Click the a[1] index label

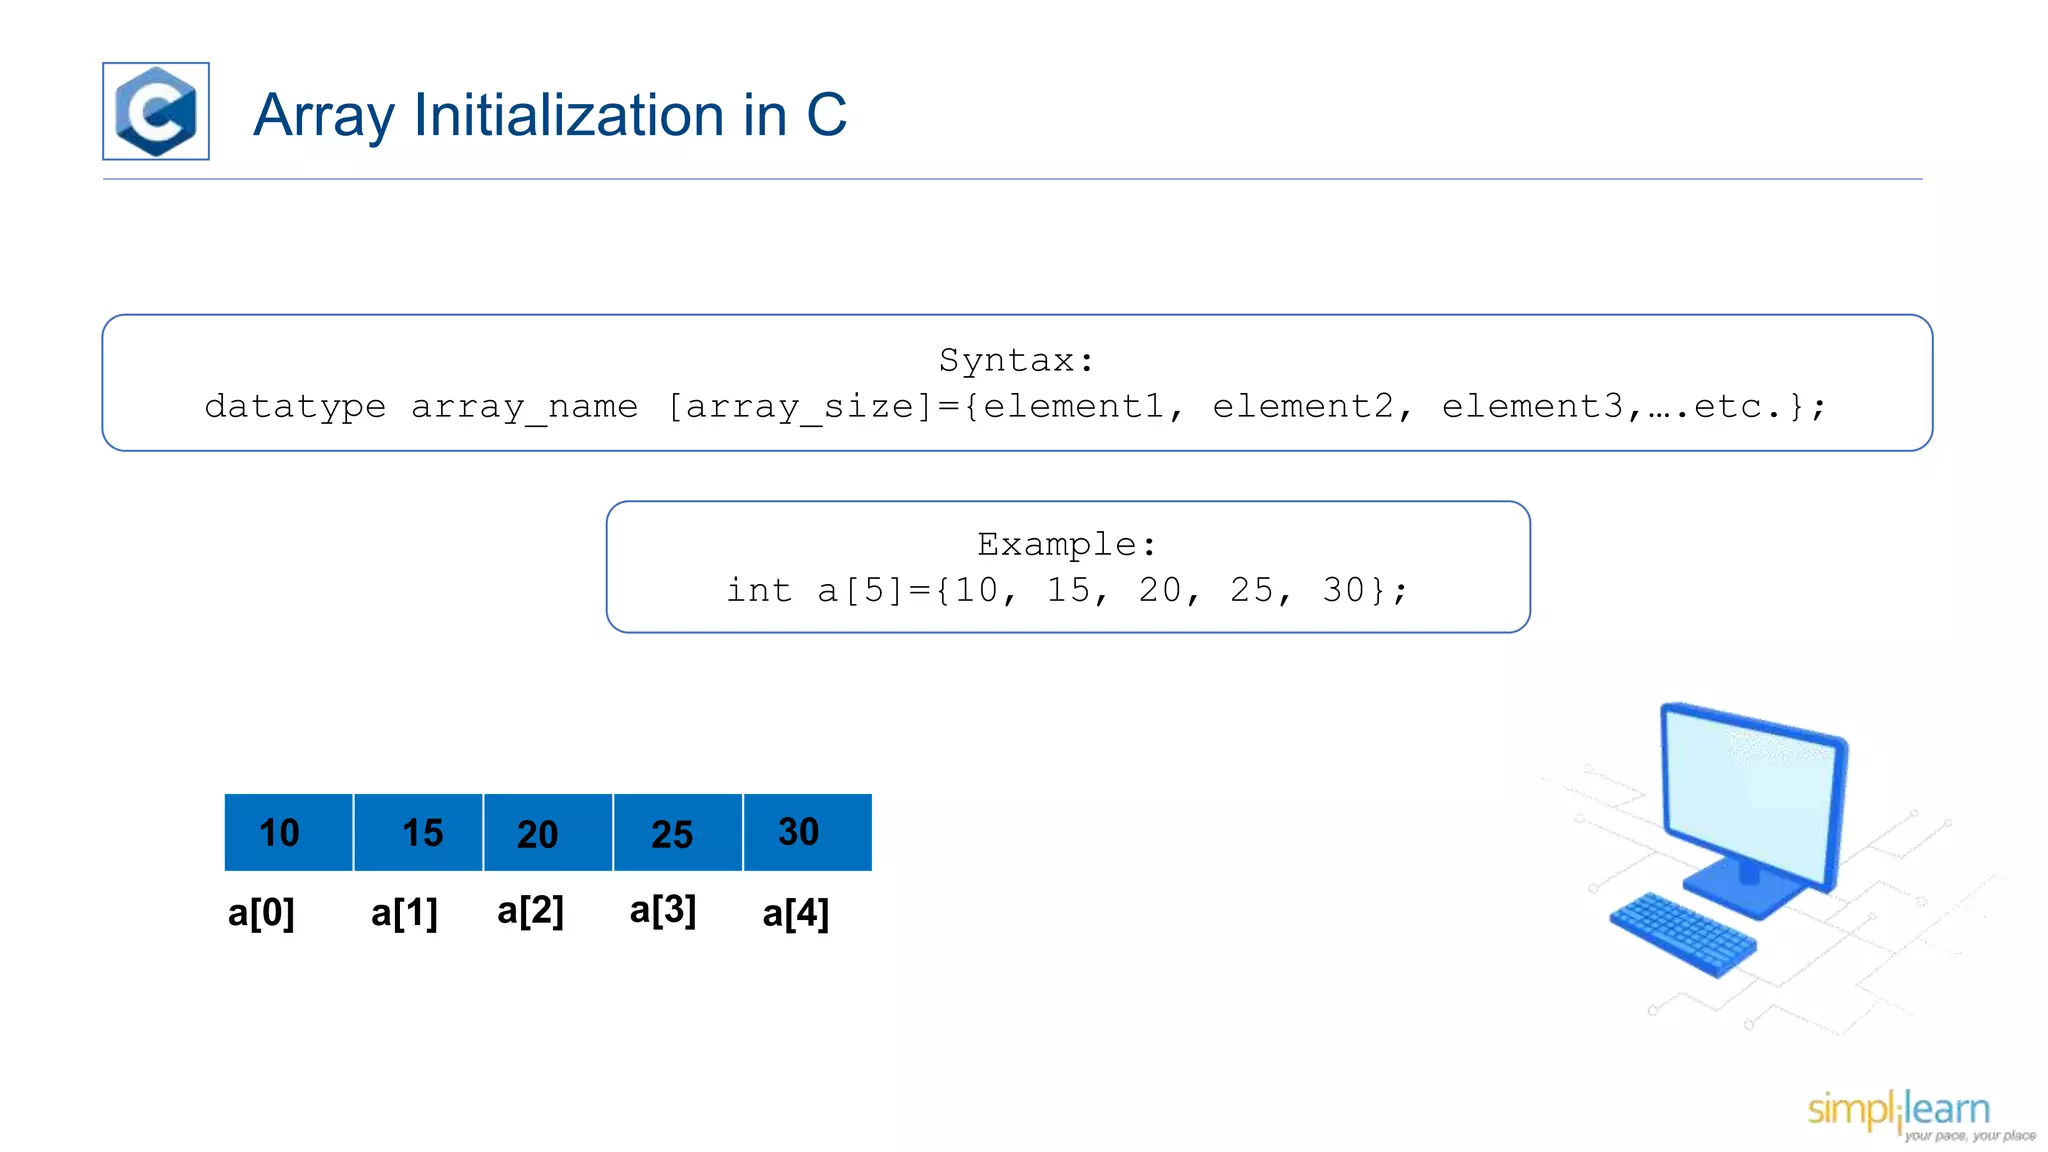coord(404,913)
